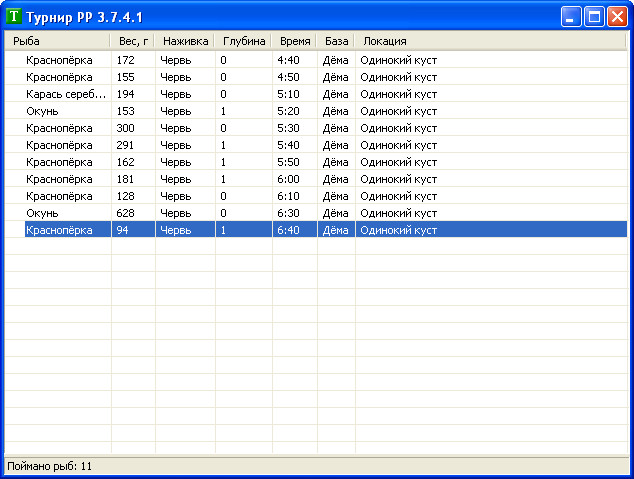
Task: Click weight value 628
Action: tap(125, 213)
